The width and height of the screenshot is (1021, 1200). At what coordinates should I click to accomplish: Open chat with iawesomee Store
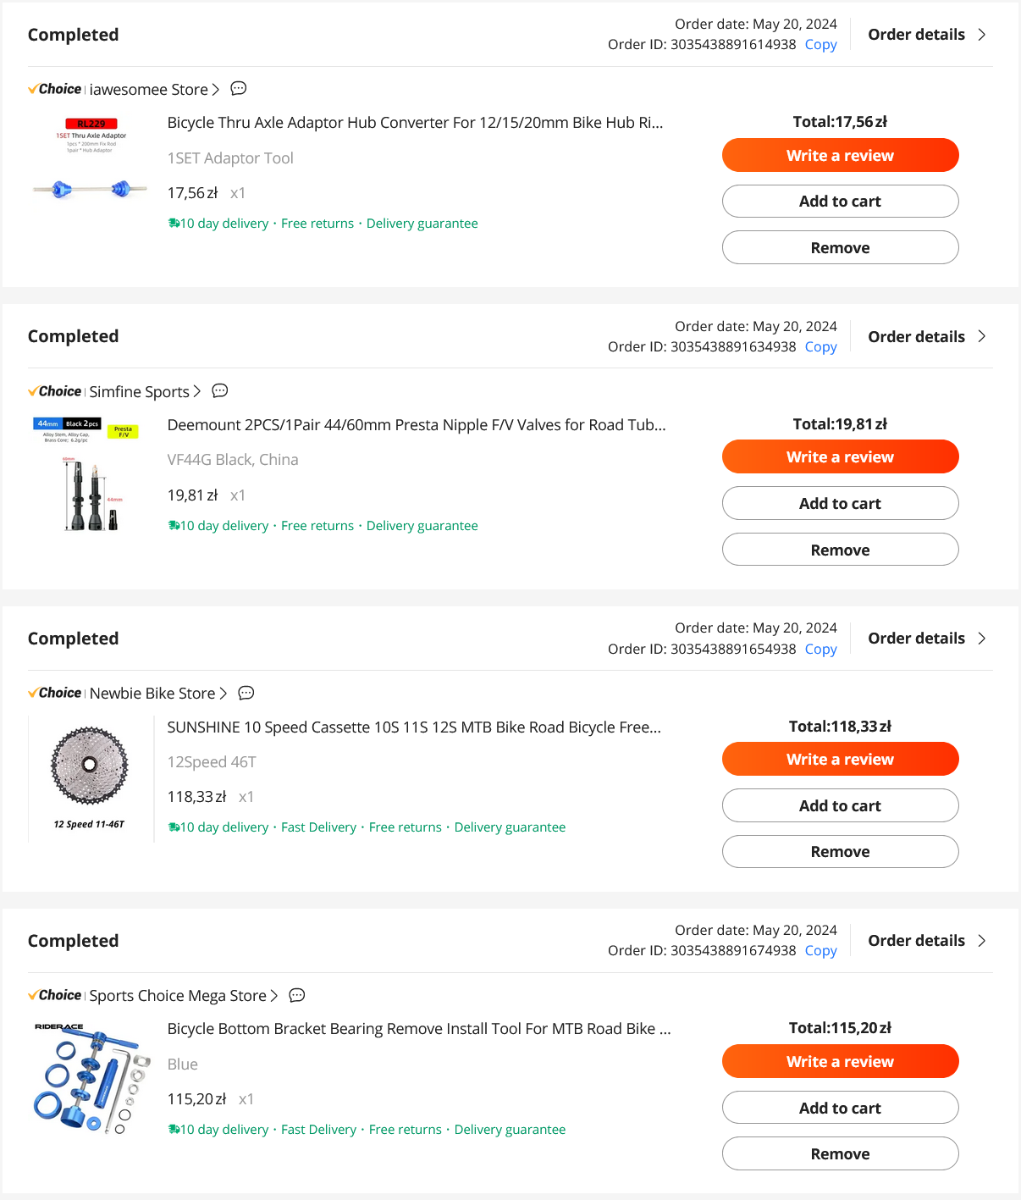[x=238, y=89]
